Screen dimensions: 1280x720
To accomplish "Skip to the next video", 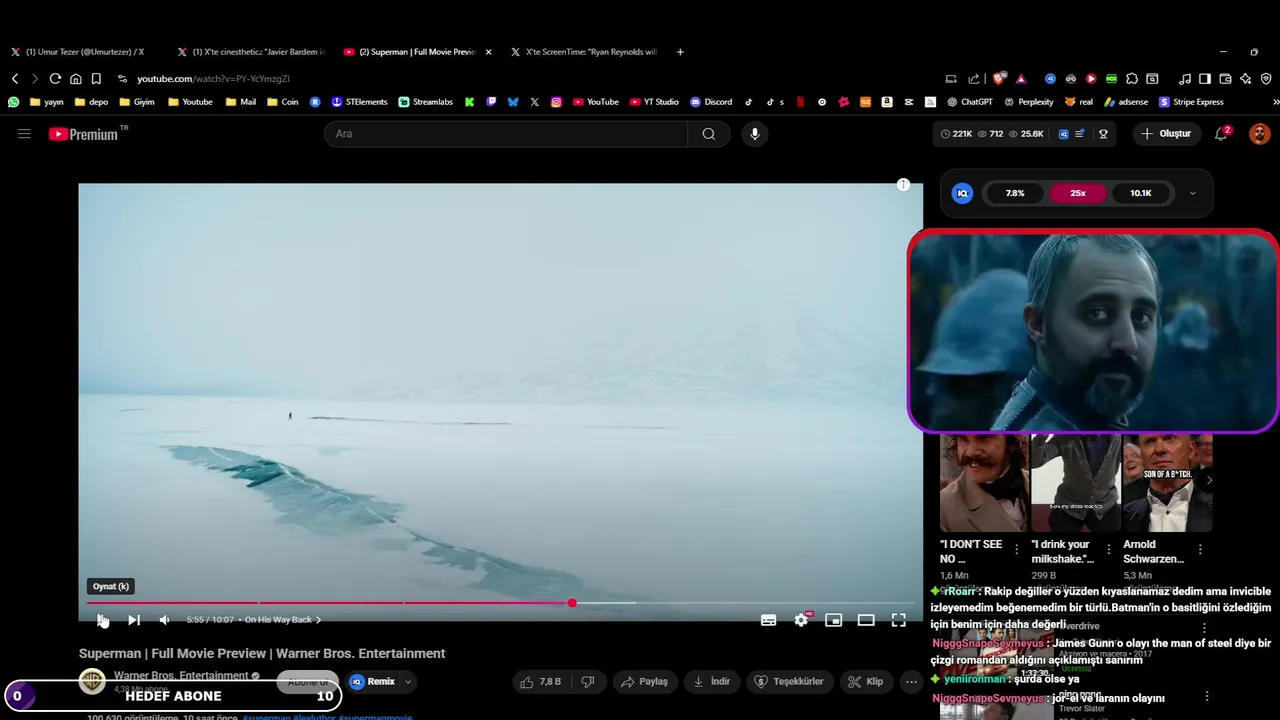I will coord(134,620).
